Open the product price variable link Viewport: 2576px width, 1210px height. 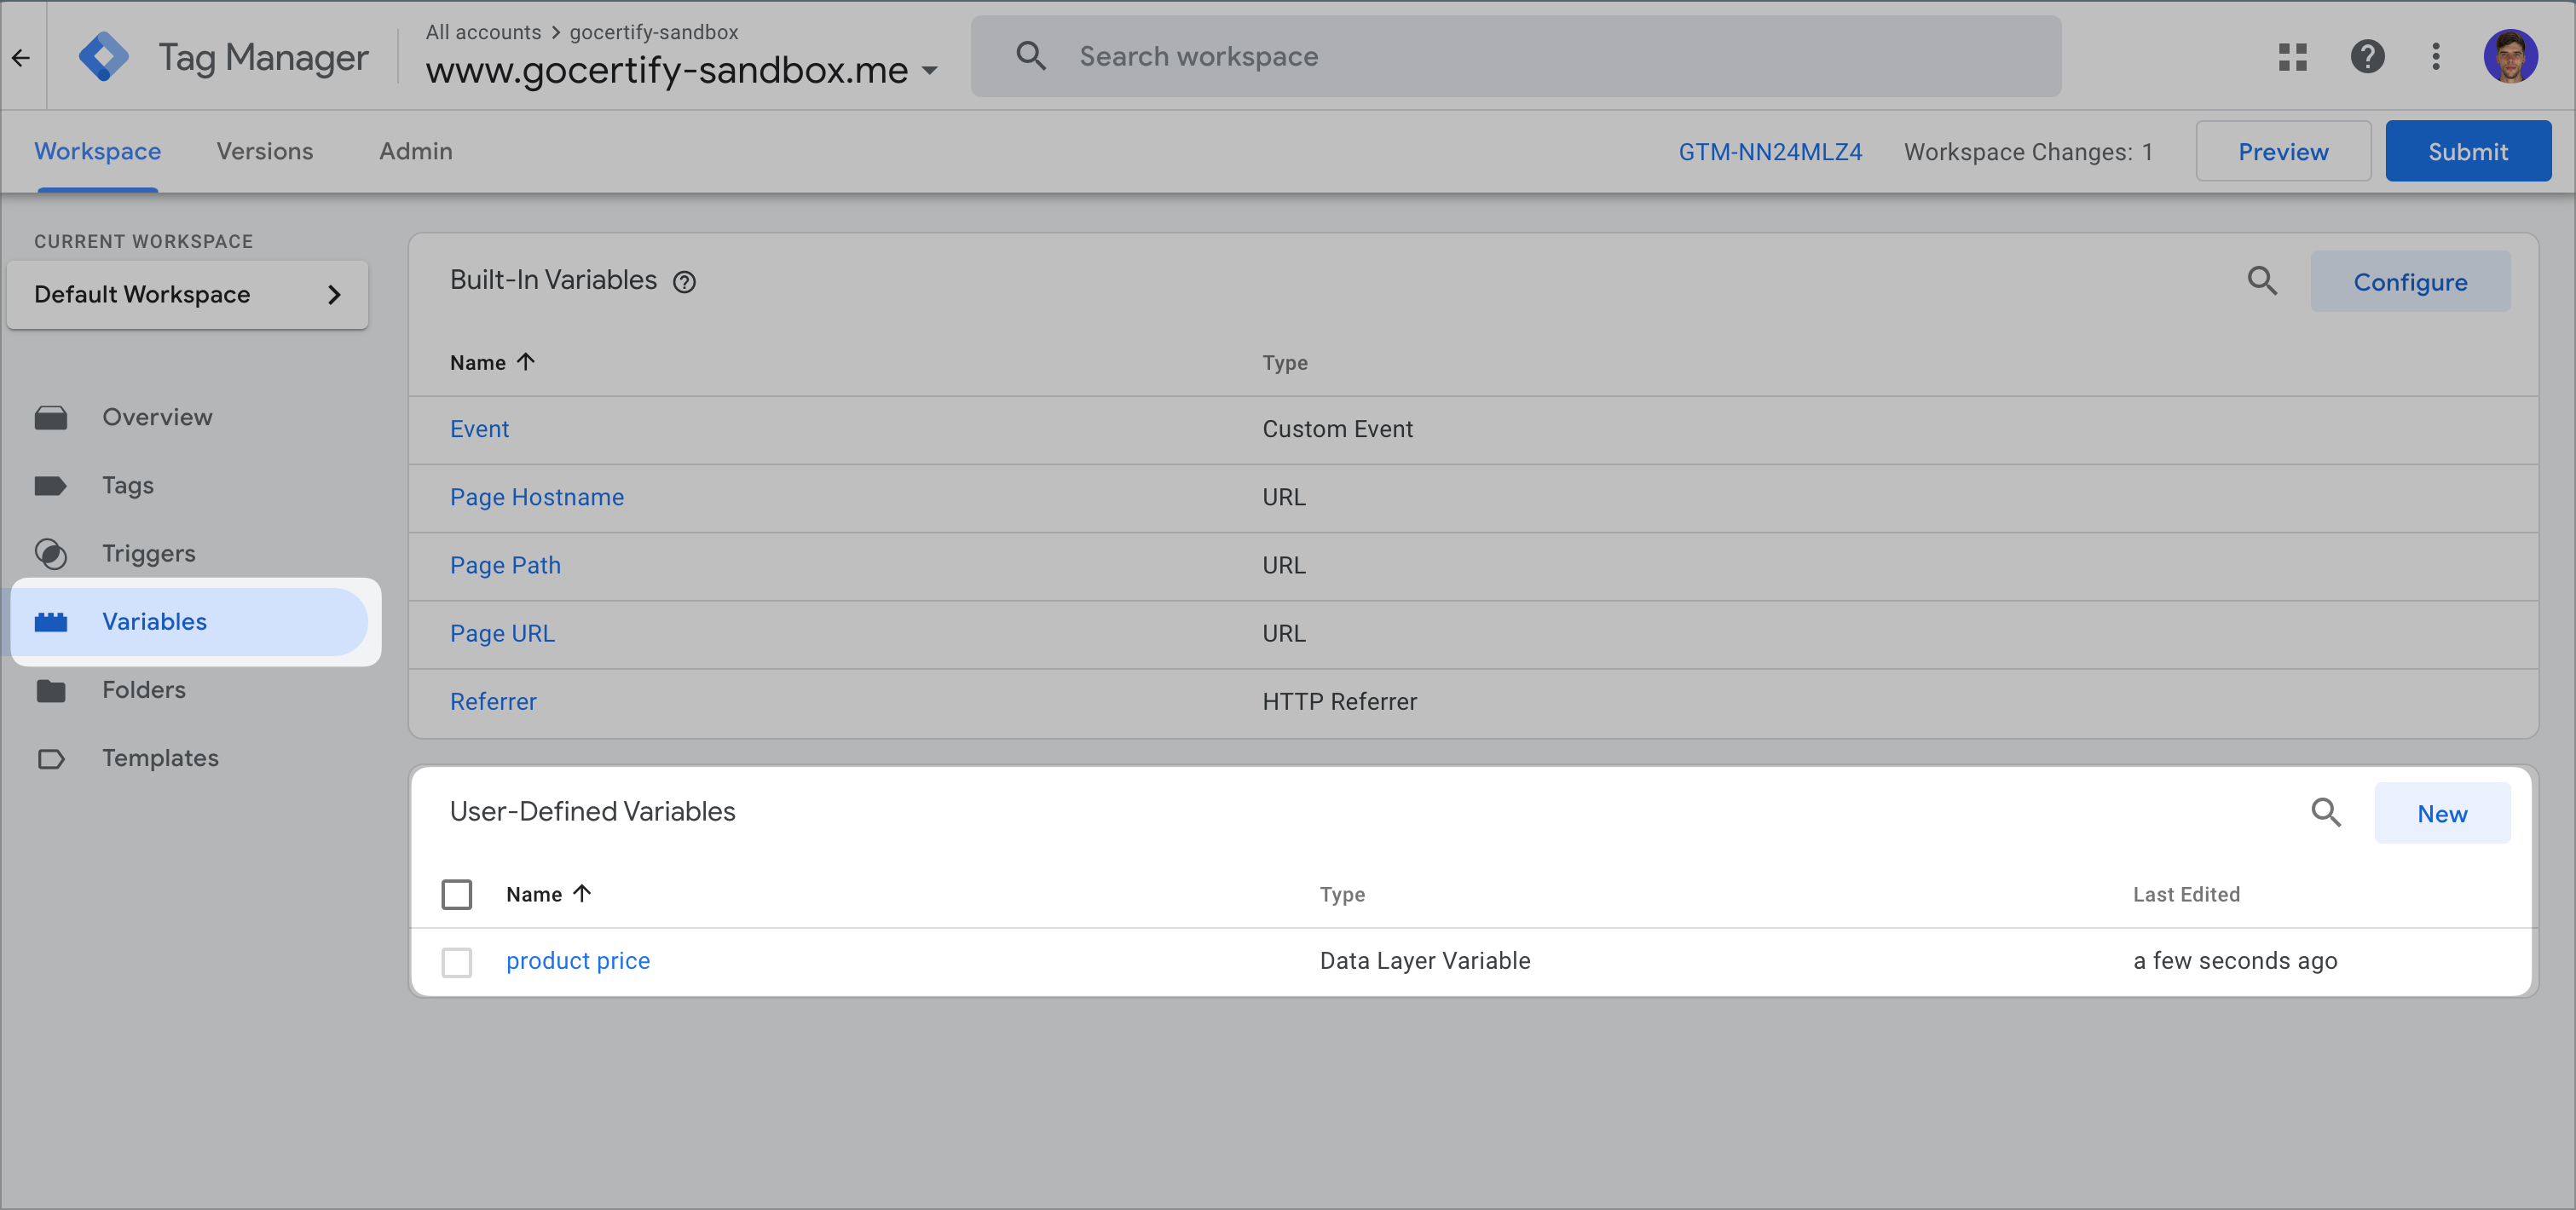tap(577, 961)
